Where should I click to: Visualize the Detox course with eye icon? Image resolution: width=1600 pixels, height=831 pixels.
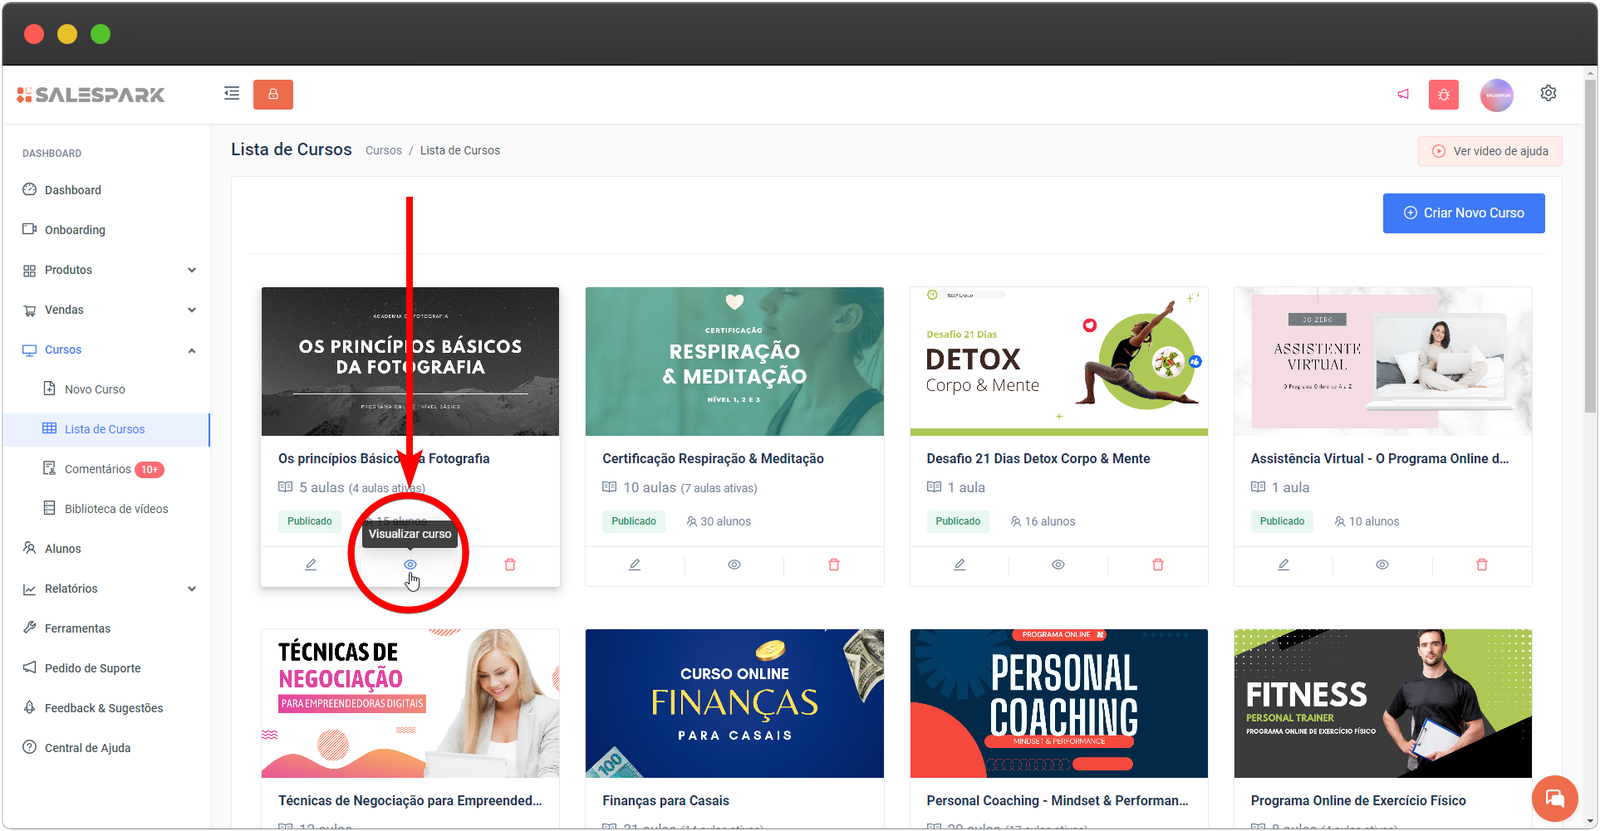(1058, 565)
